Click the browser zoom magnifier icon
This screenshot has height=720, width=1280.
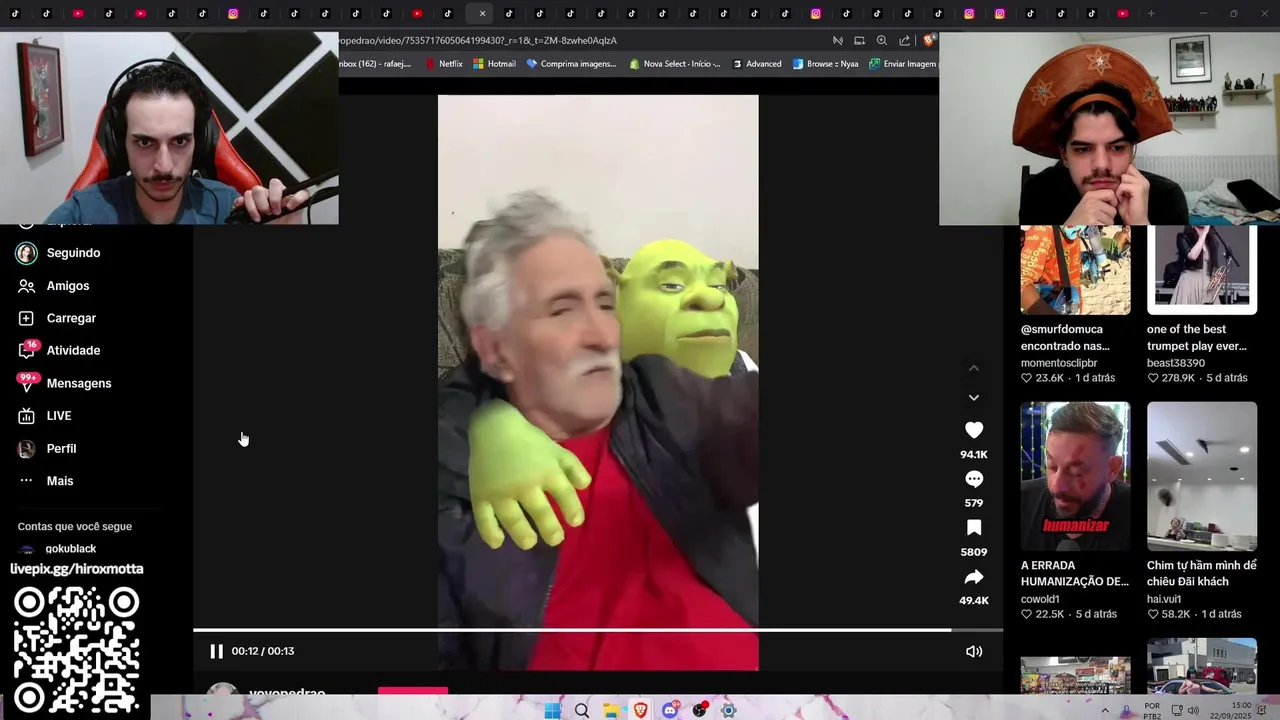tap(881, 41)
